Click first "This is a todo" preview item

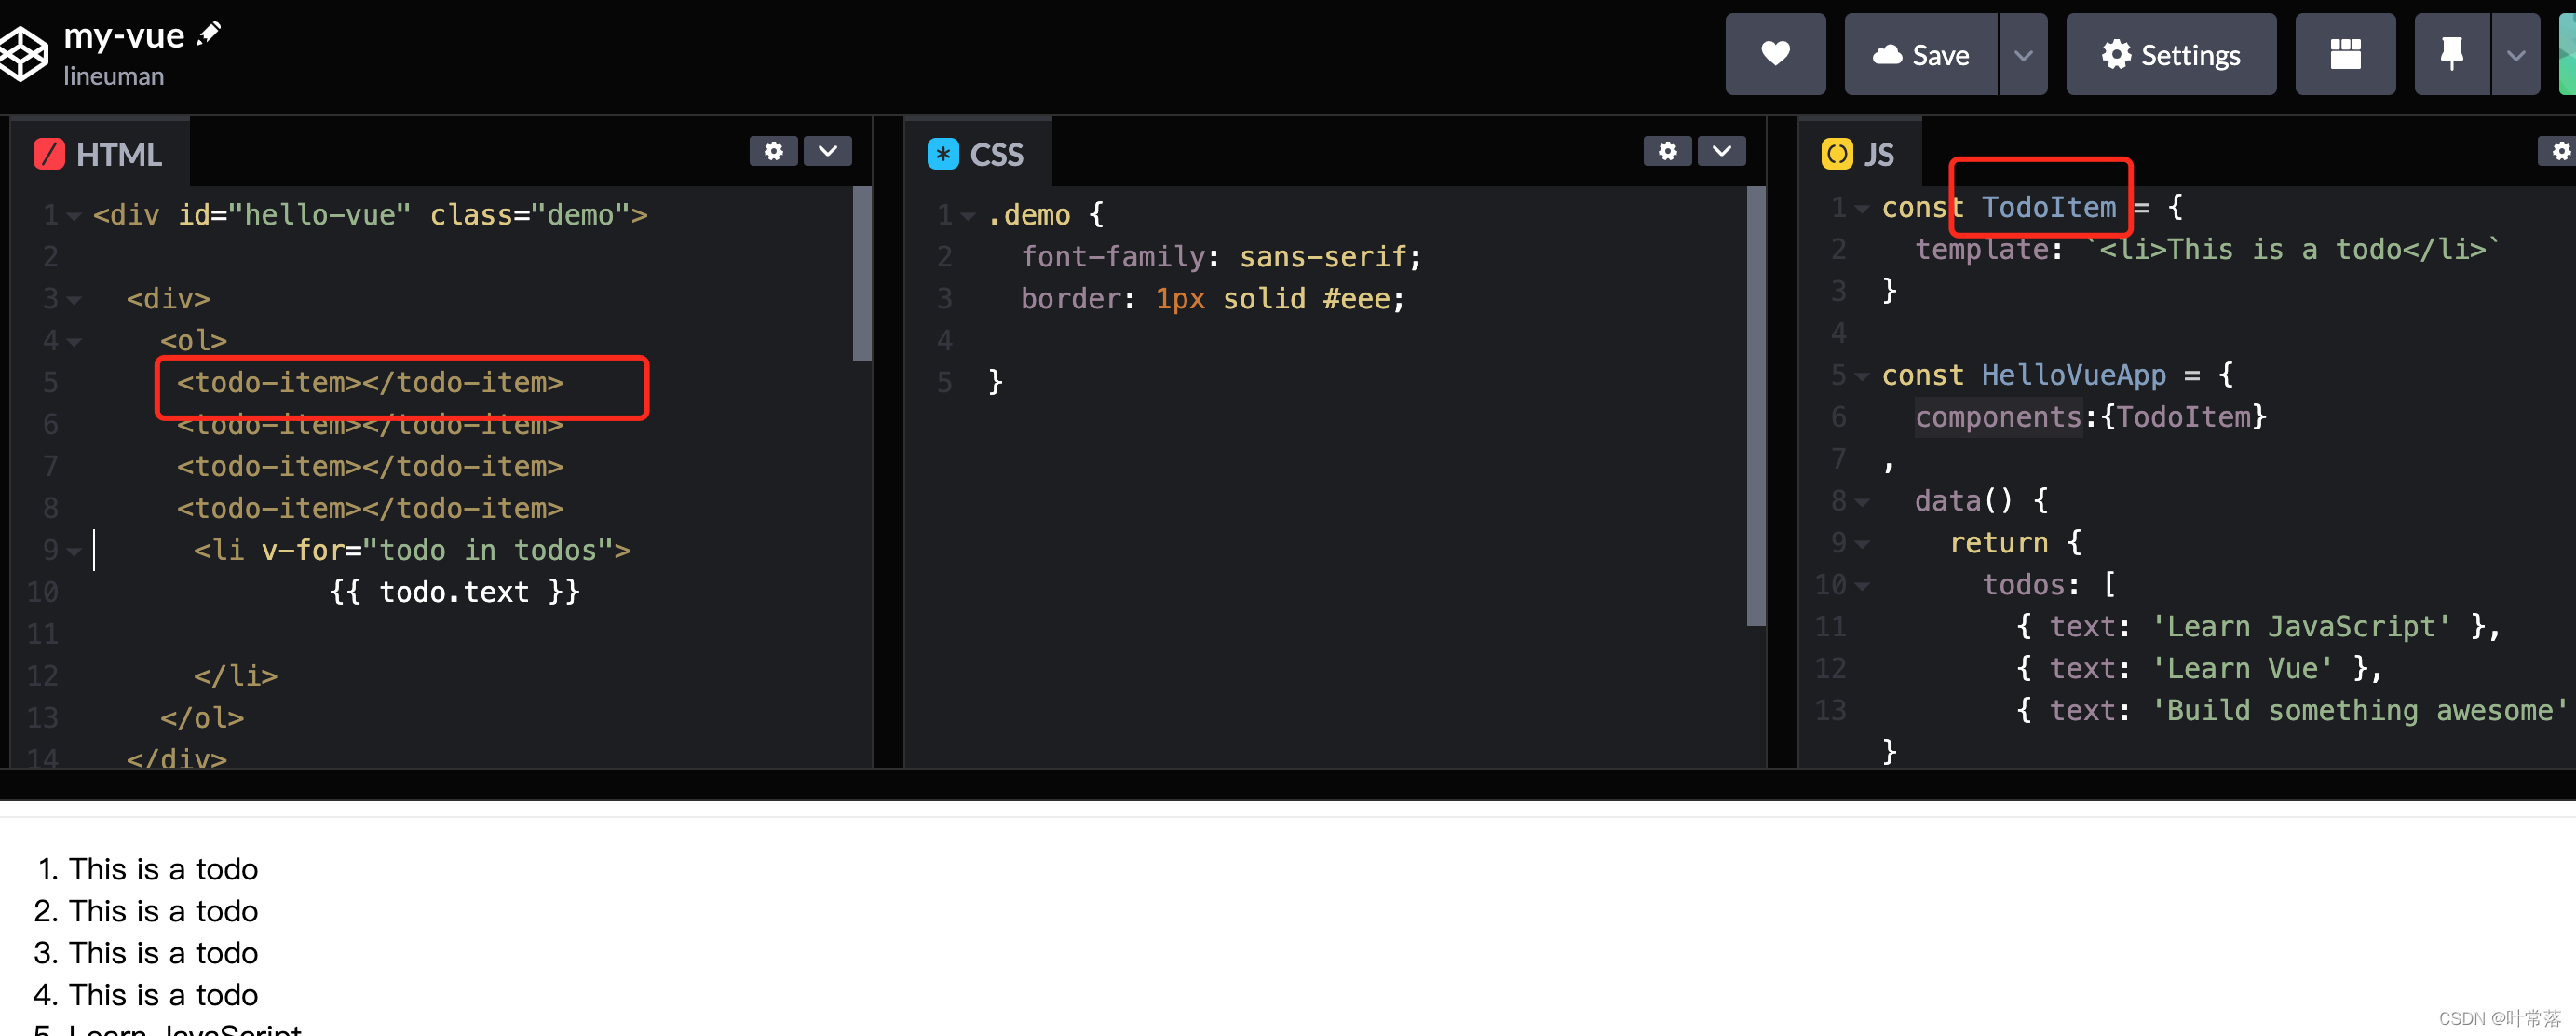point(163,869)
